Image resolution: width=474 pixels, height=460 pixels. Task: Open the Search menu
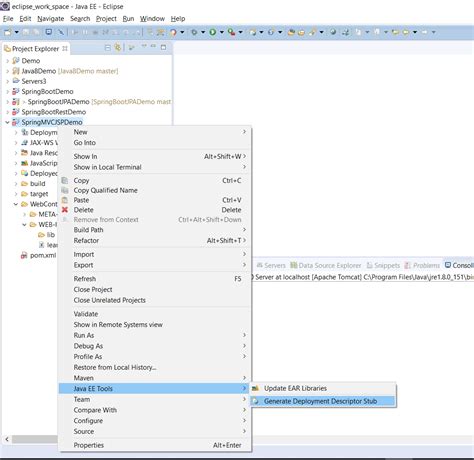point(80,19)
